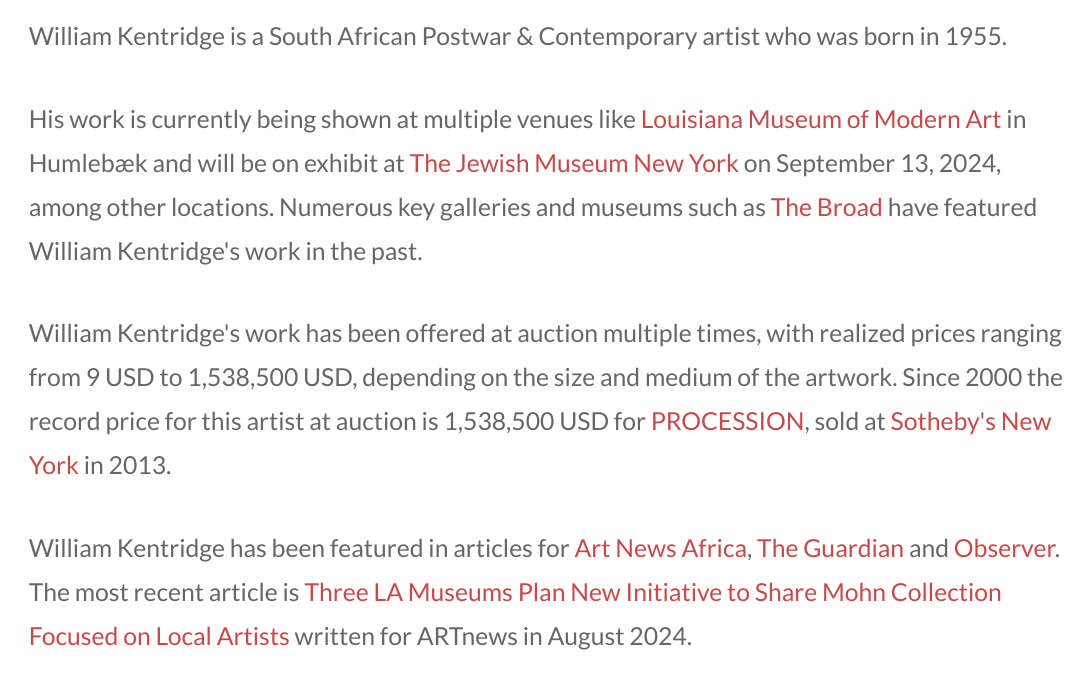Open the PROCESSION artwork link
The height and width of the screenshot is (681, 1091).
727,421
